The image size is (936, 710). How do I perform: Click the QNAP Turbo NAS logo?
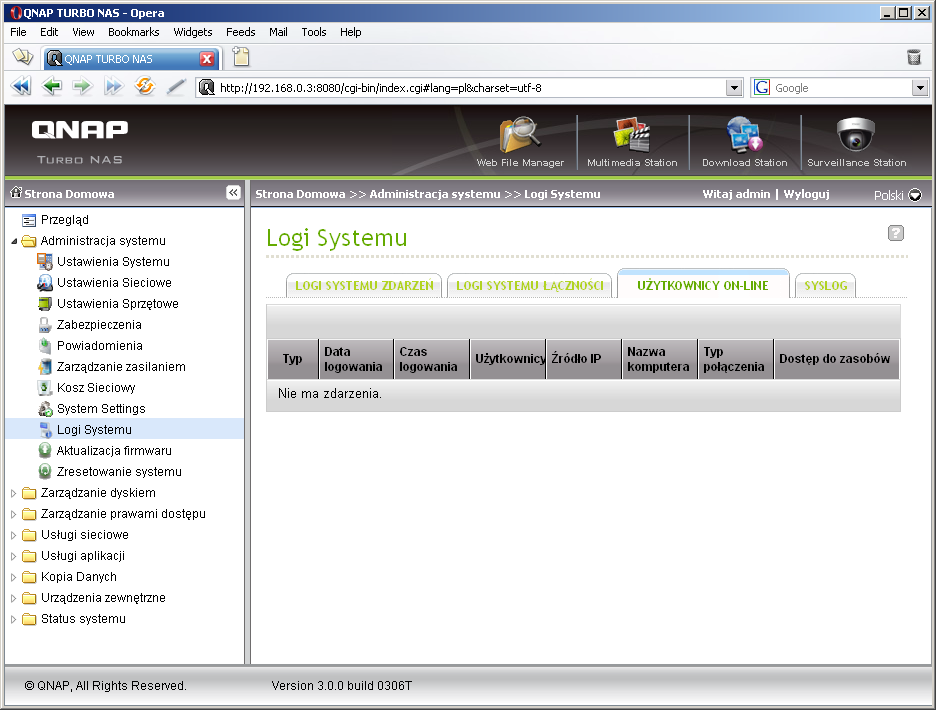click(79, 142)
